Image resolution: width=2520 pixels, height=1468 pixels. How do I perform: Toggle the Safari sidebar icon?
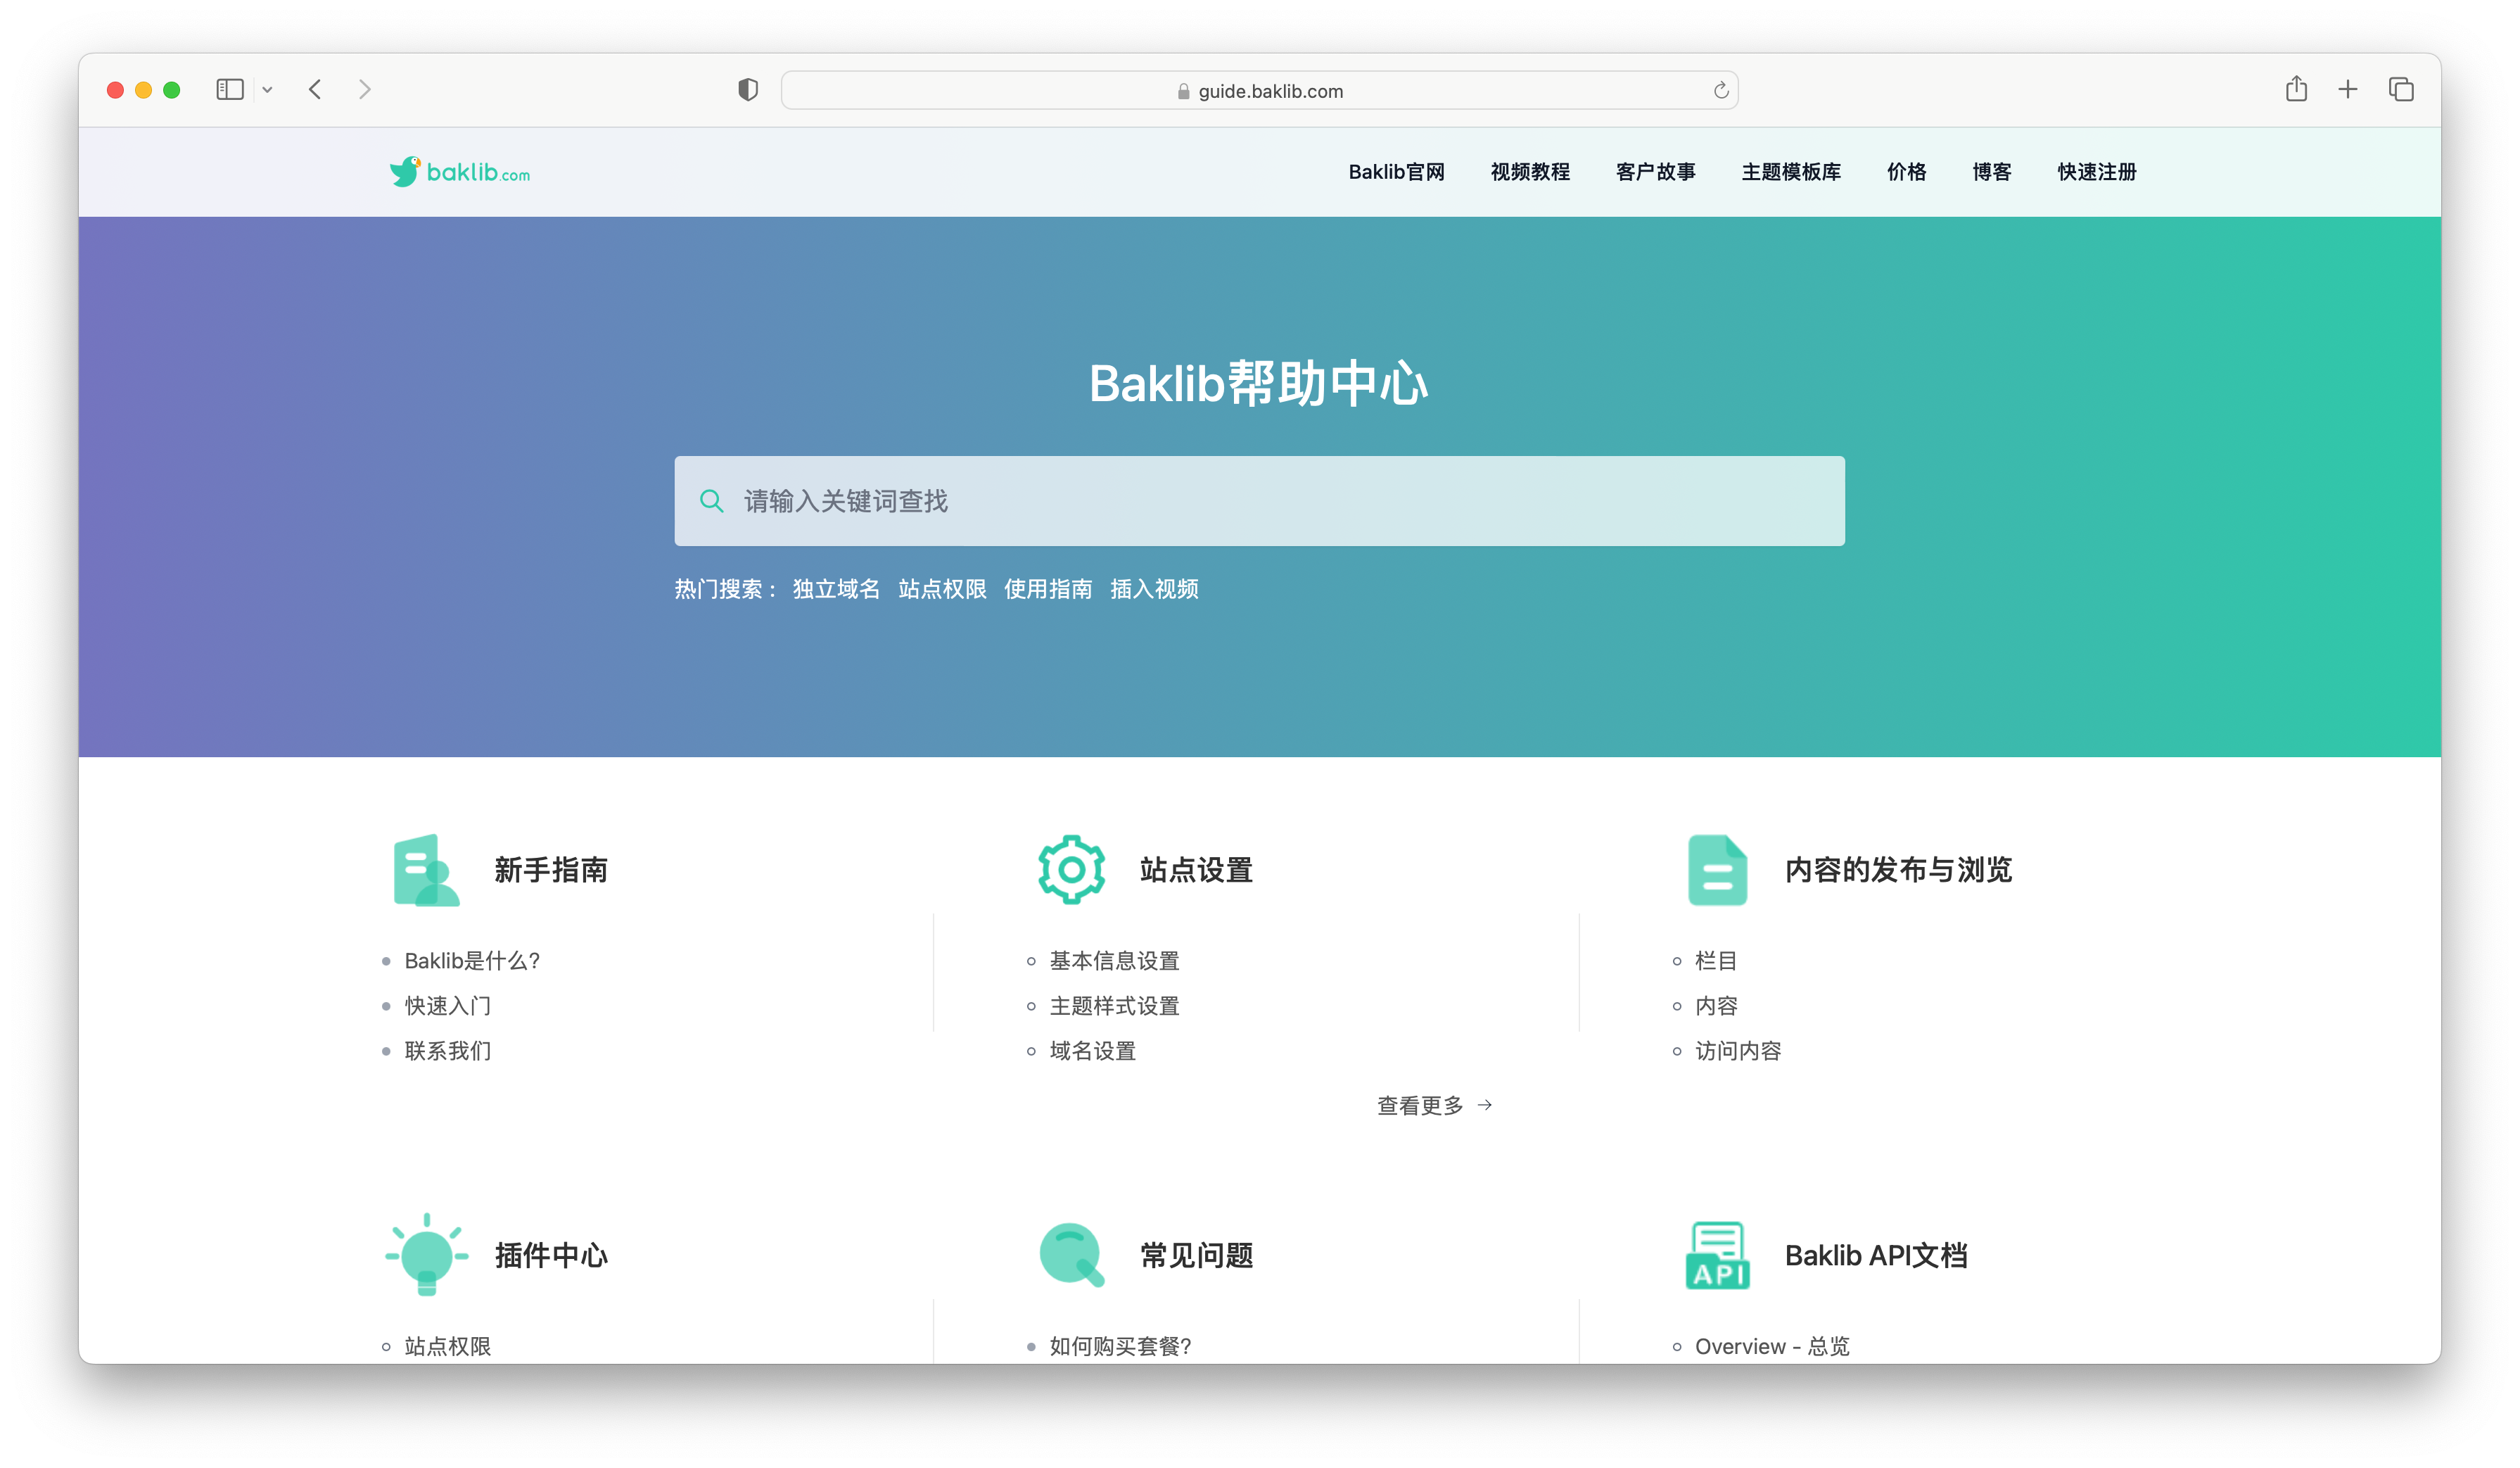[230, 90]
